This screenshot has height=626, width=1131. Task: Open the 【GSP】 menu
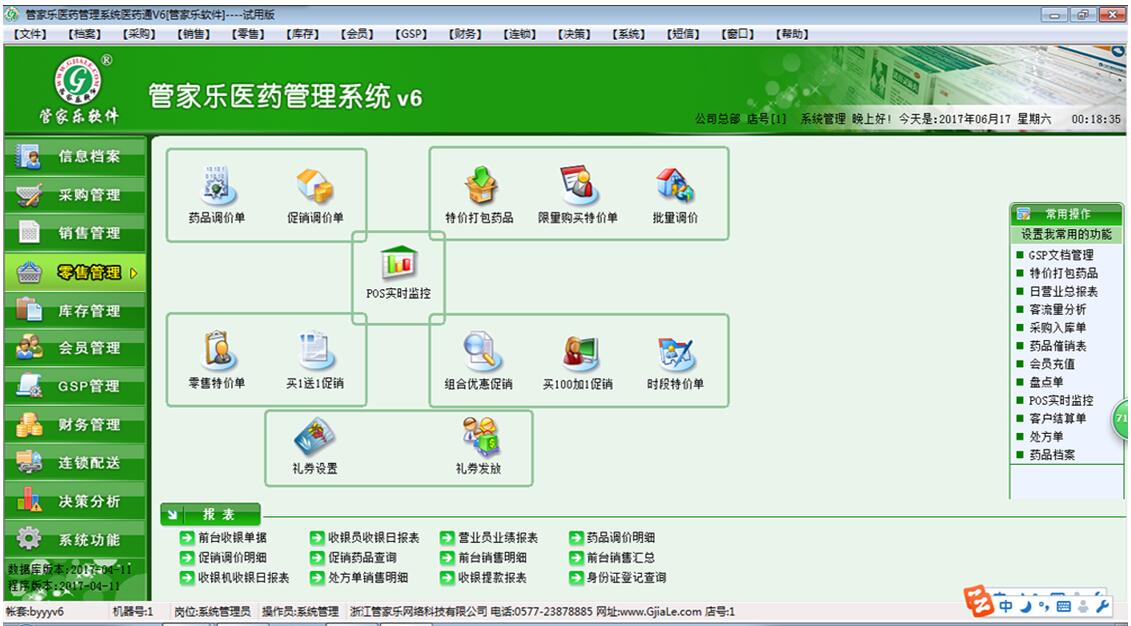(411, 34)
